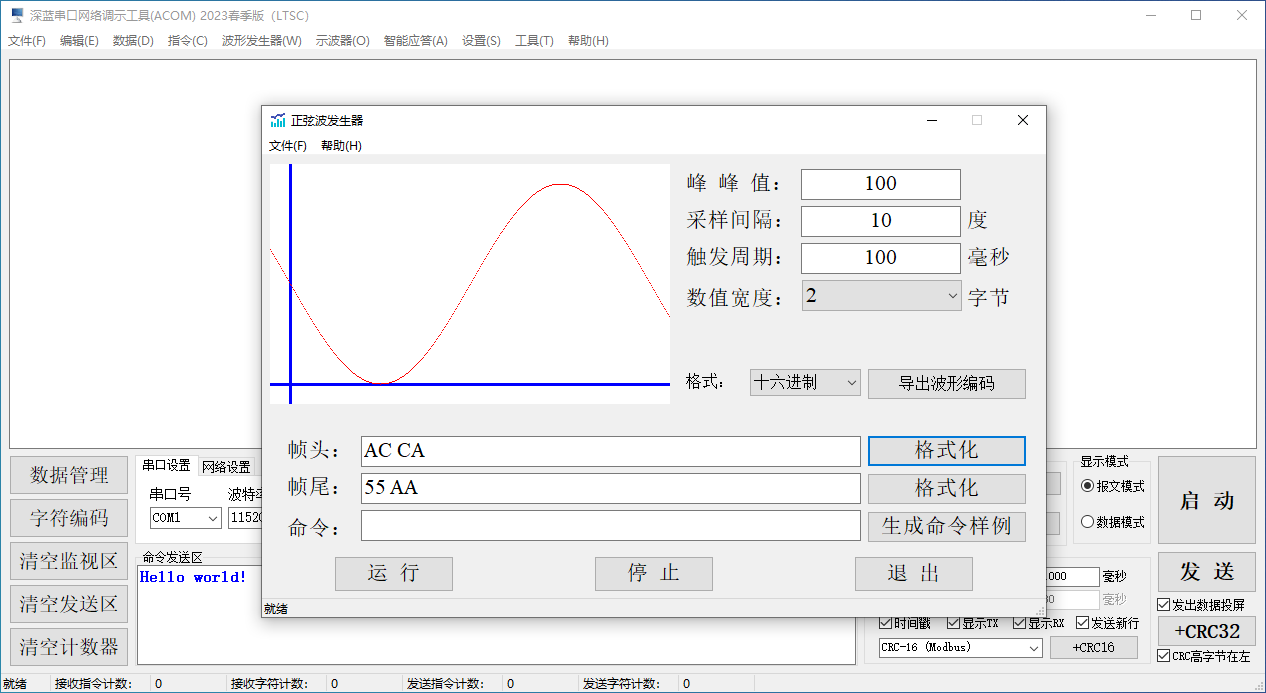The image size is (1266, 693).
Task: Switch to the 串口设置 tab
Action: pyautogui.click(x=166, y=465)
